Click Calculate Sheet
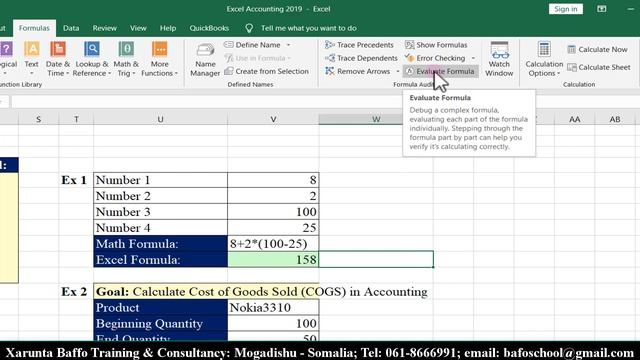The width and height of the screenshot is (640, 360). point(599,67)
